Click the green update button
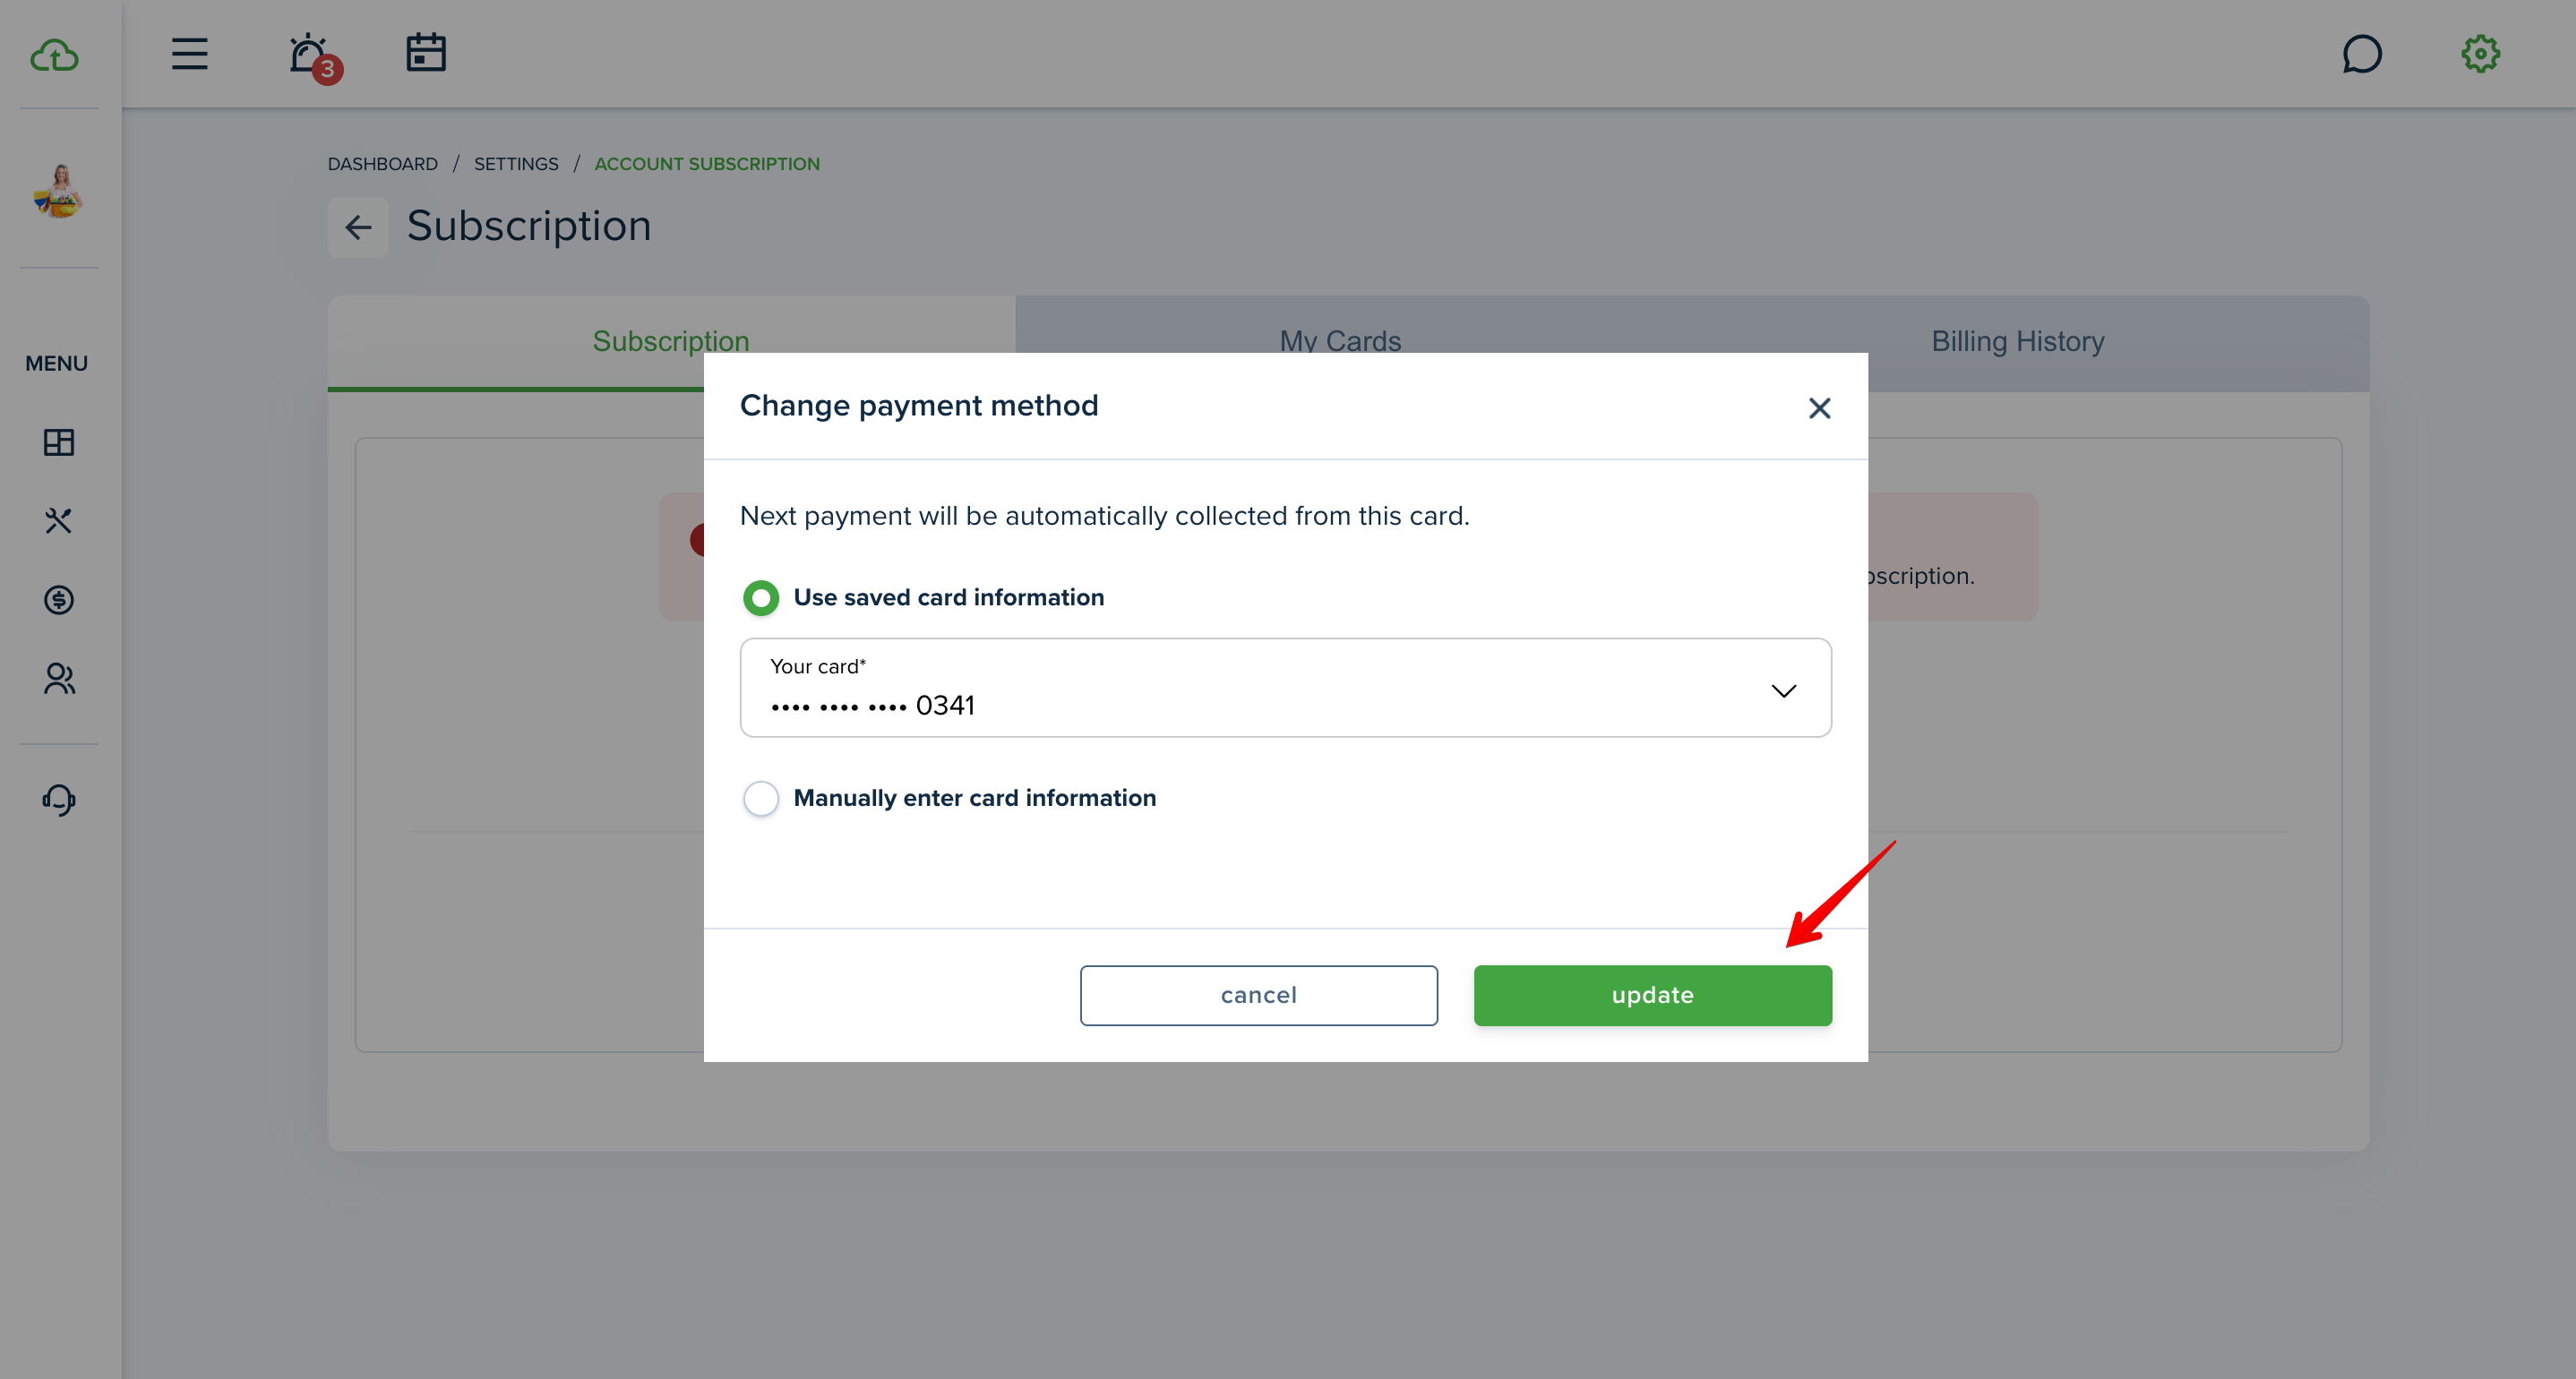 coord(1652,995)
